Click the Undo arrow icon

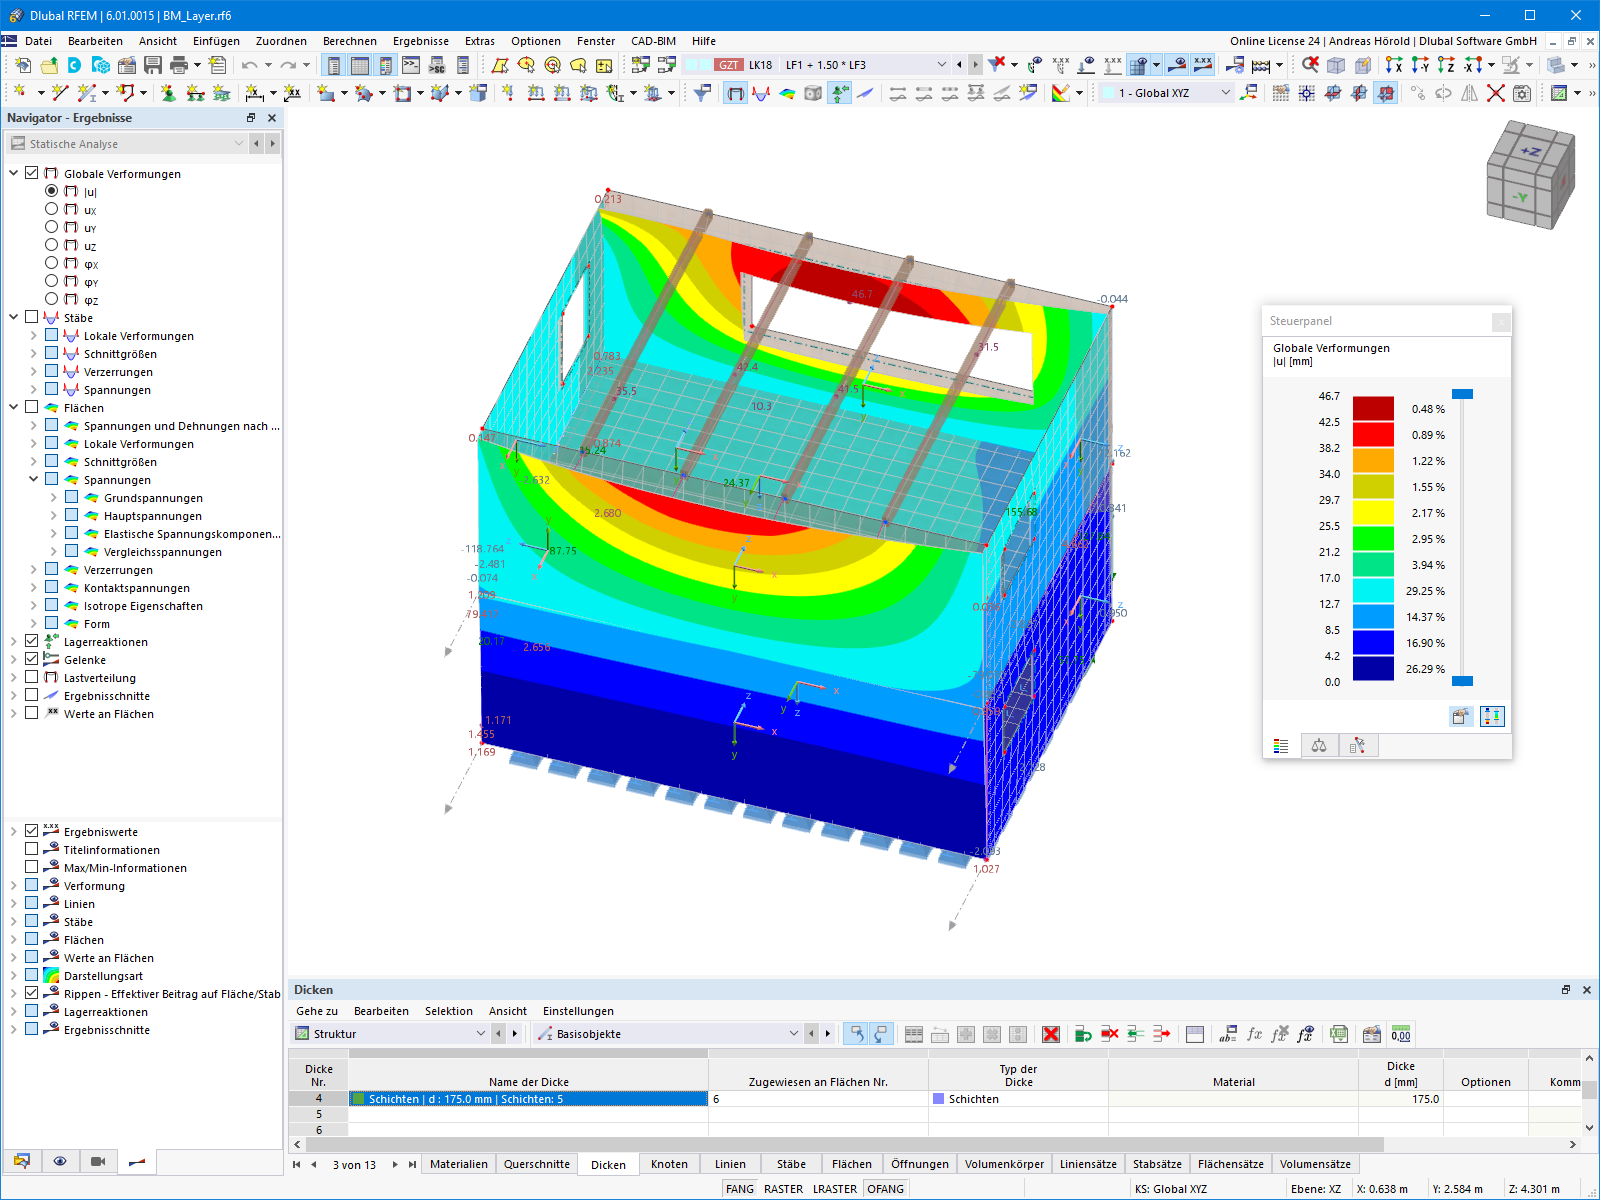click(x=249, y=65)
